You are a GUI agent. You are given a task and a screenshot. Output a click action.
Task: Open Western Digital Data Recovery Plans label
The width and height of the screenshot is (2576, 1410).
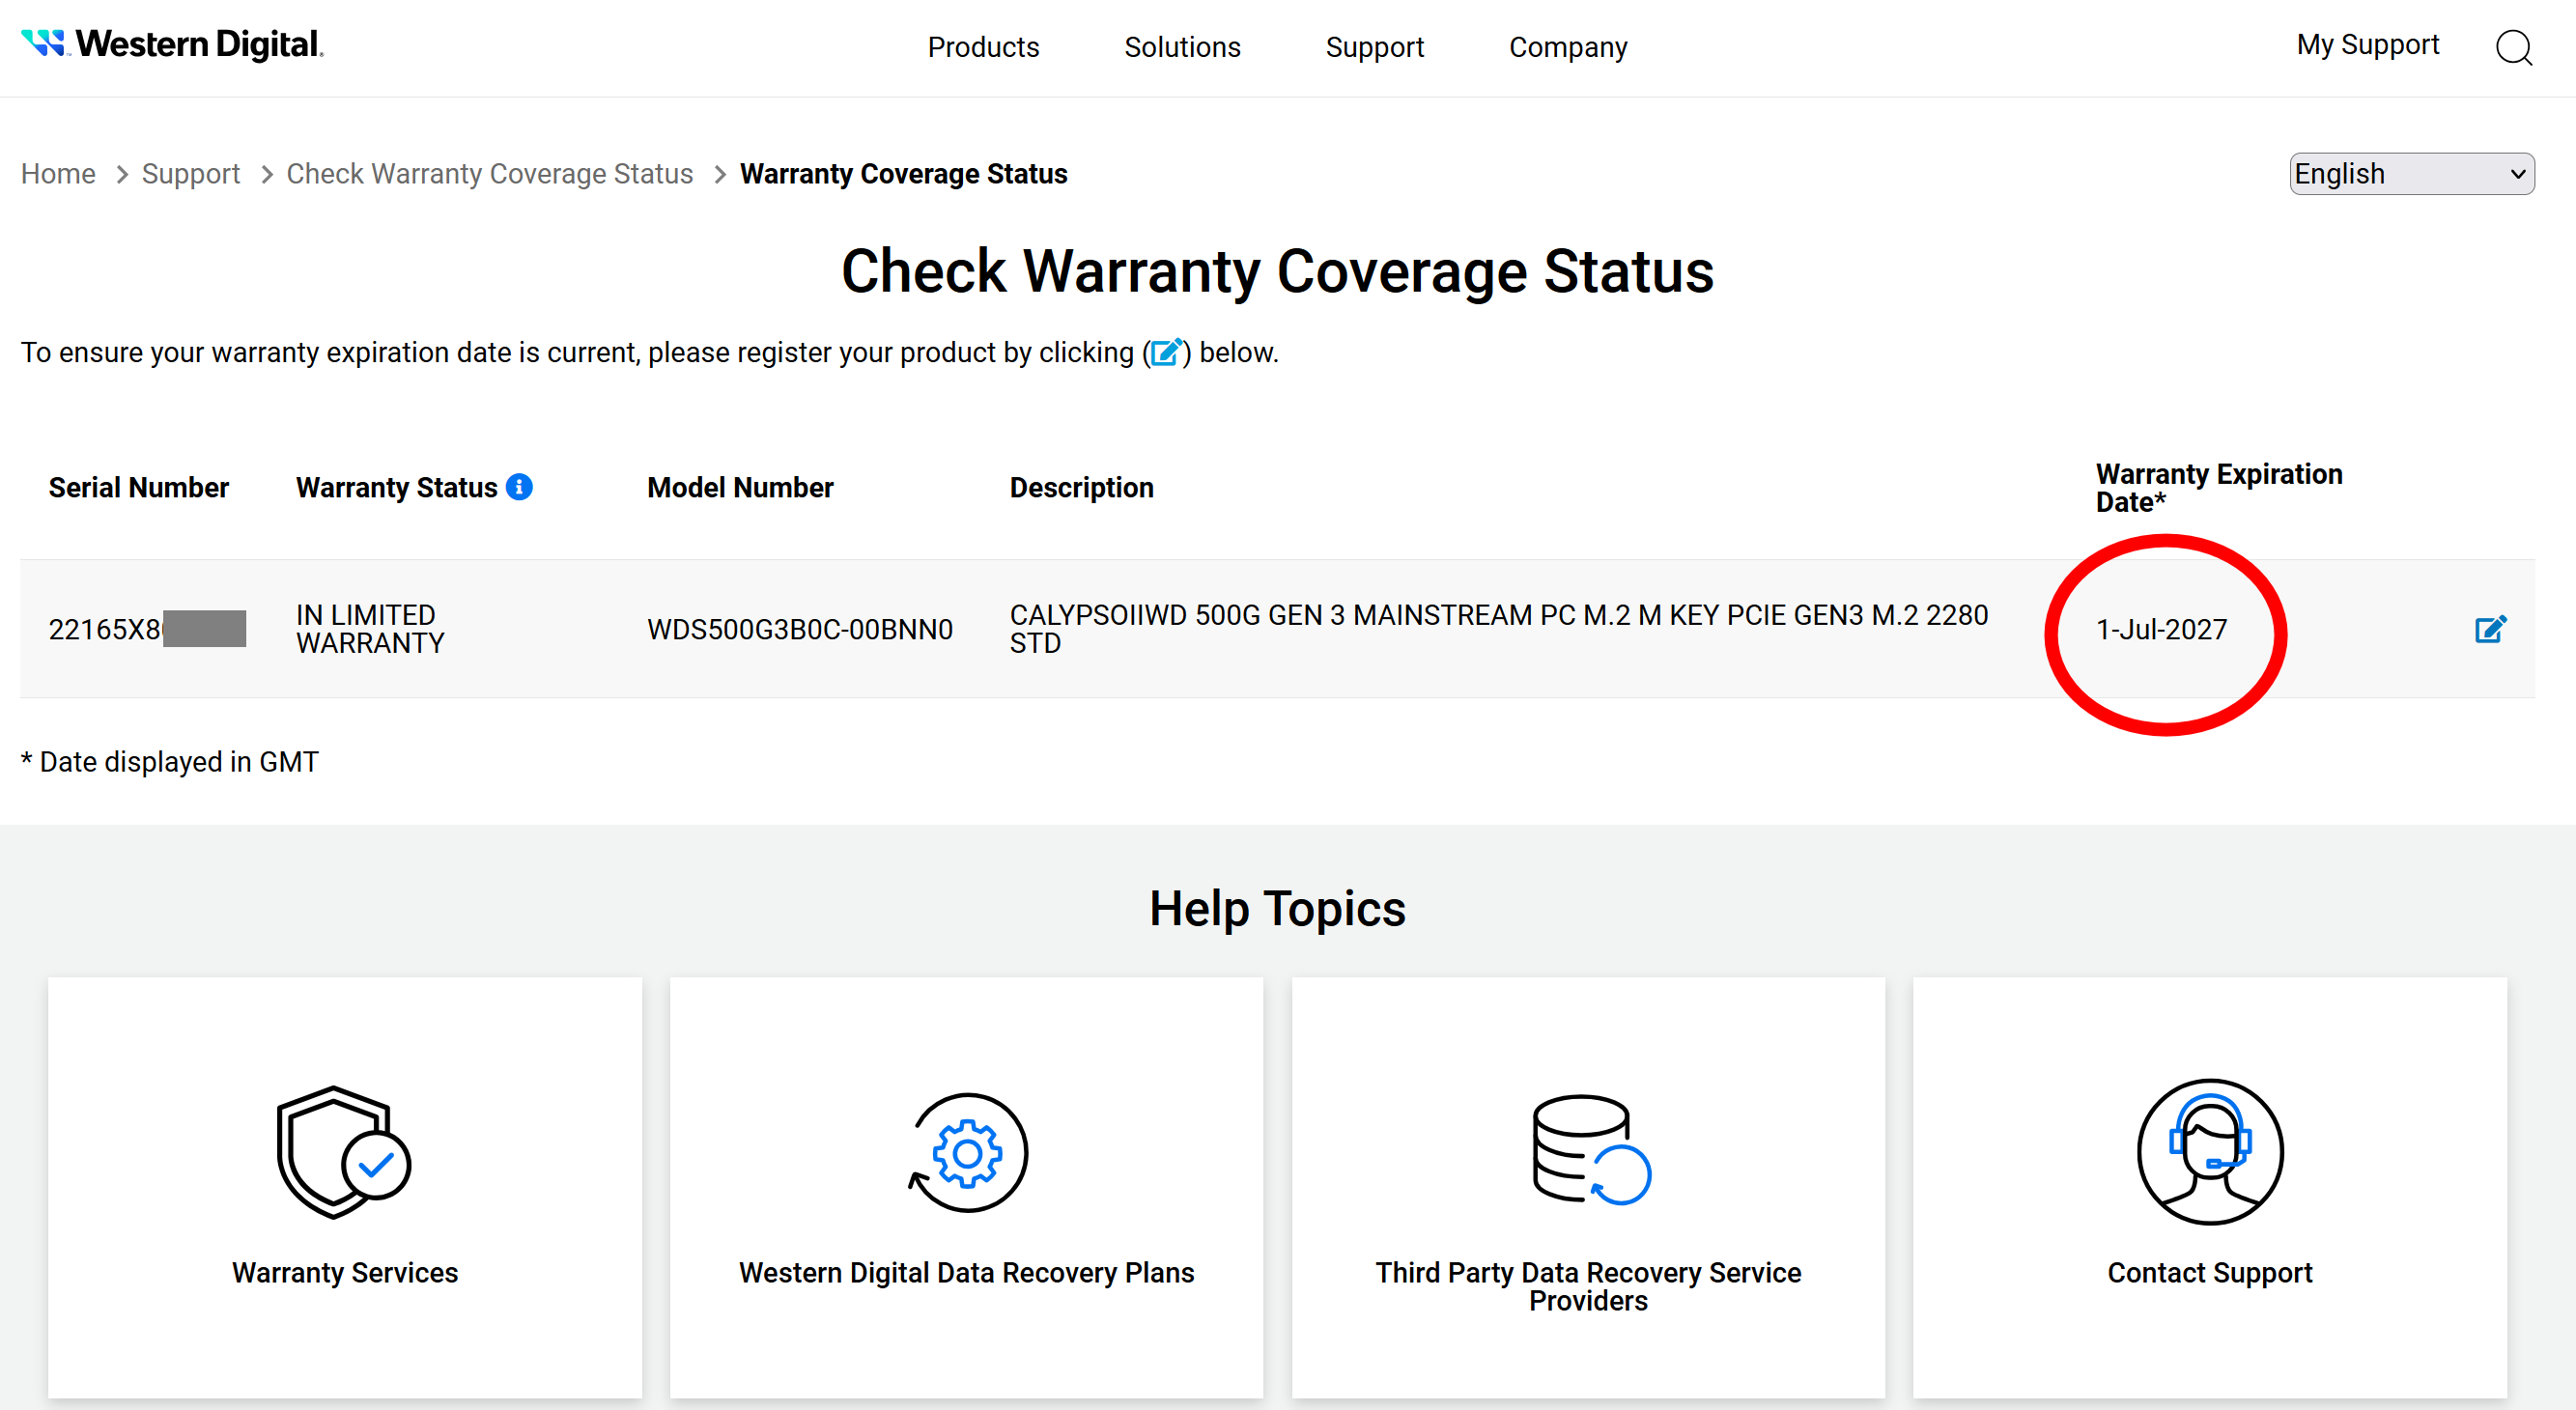(x=967, y=1272)
